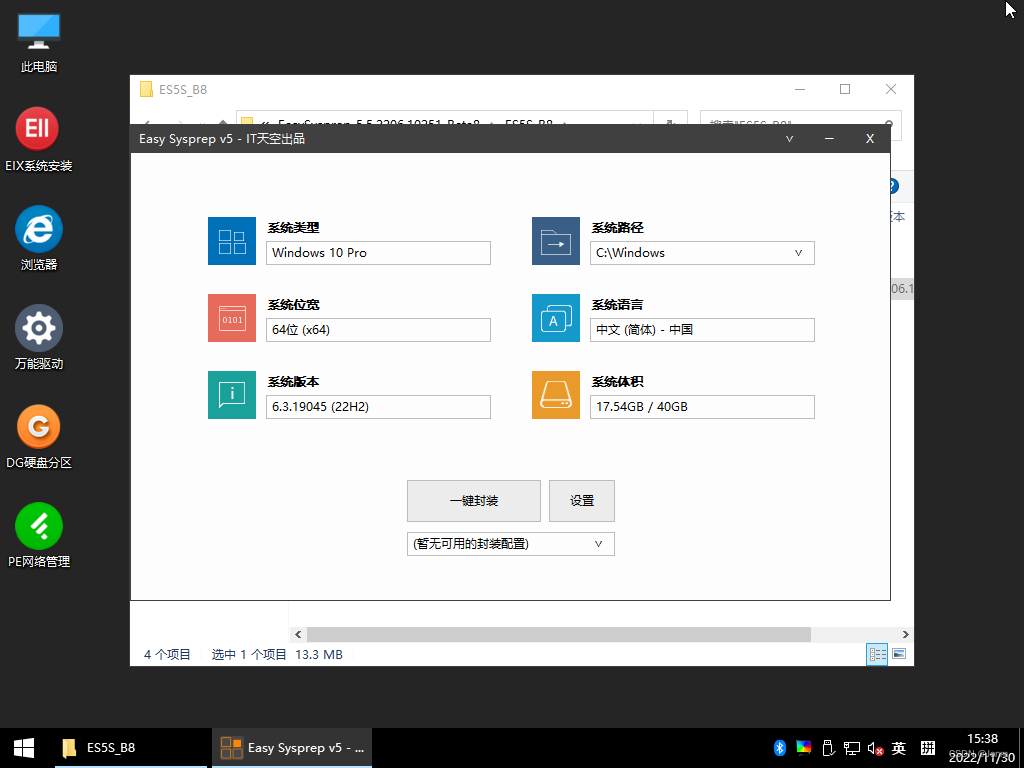1024x768 pixels.
Task: Click the 6.3.19045 (22H2) version field
Action: click(378, 407)
